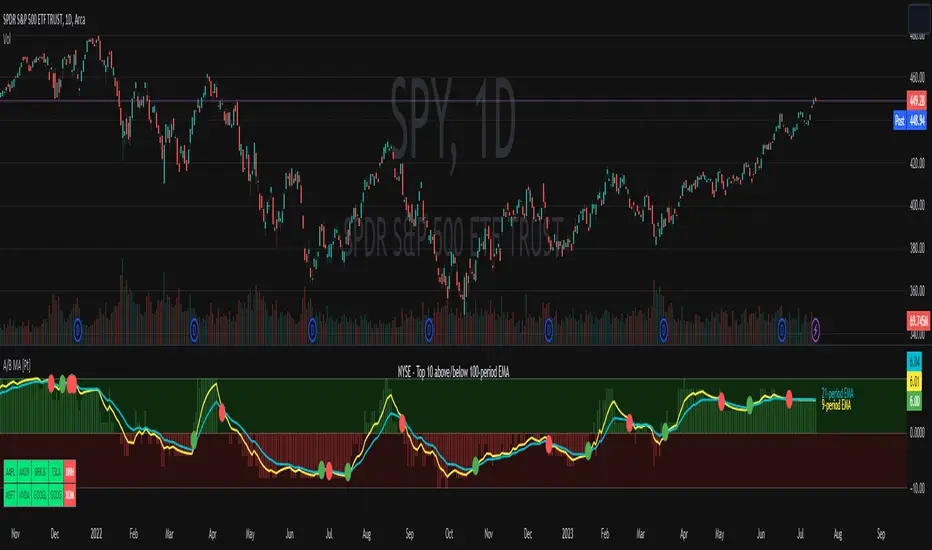
Task: Click the 460.00 price axis label
Action: 917,77
